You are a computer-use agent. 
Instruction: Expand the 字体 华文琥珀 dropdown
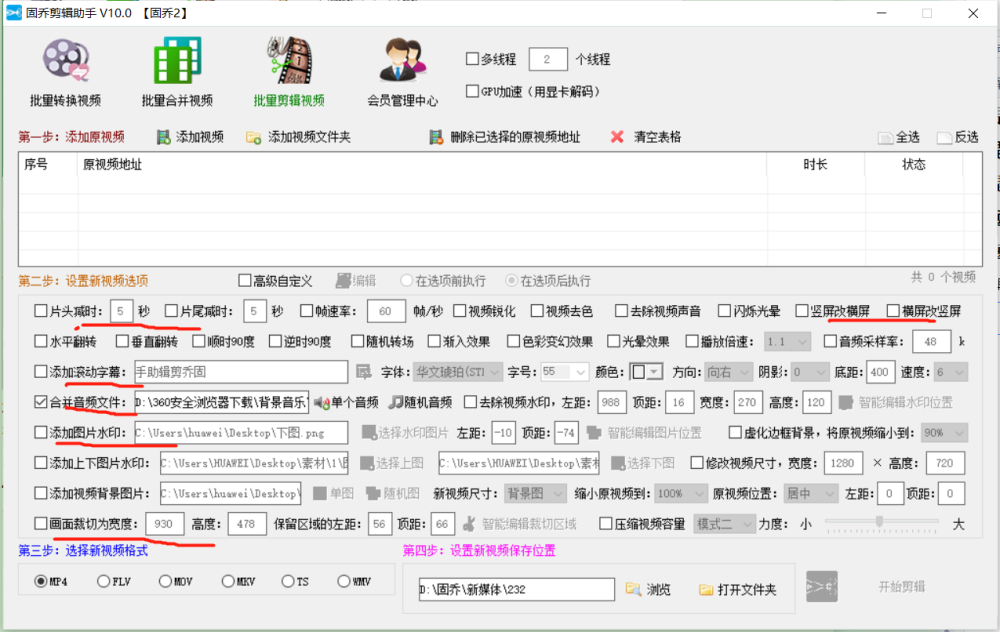(x=457, y=372)
